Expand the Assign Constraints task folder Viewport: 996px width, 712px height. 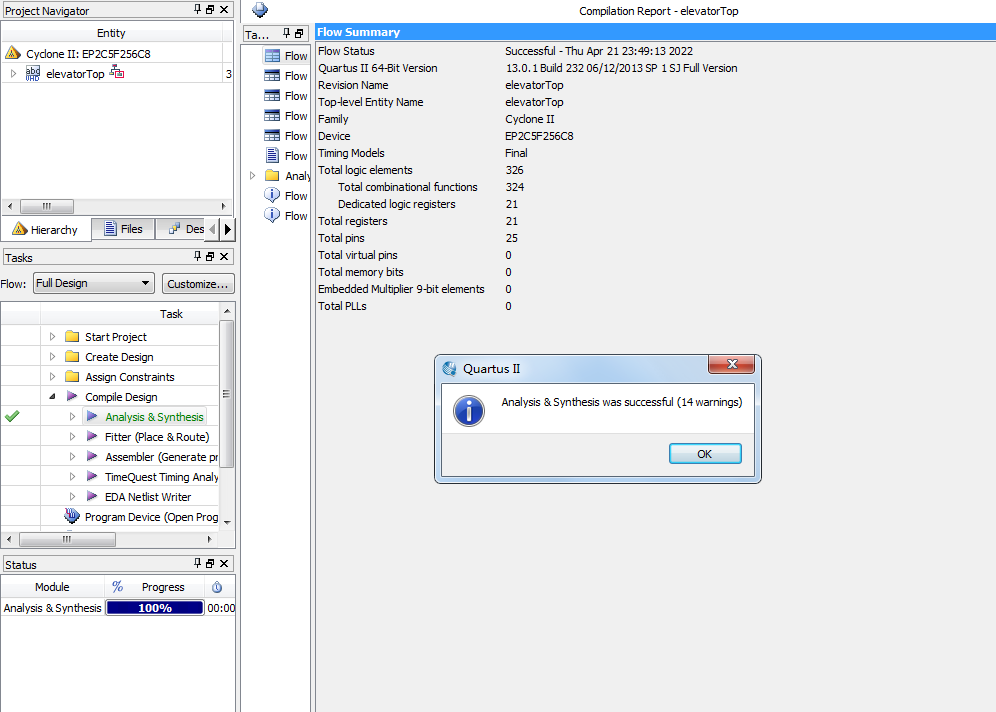point(53,377)
